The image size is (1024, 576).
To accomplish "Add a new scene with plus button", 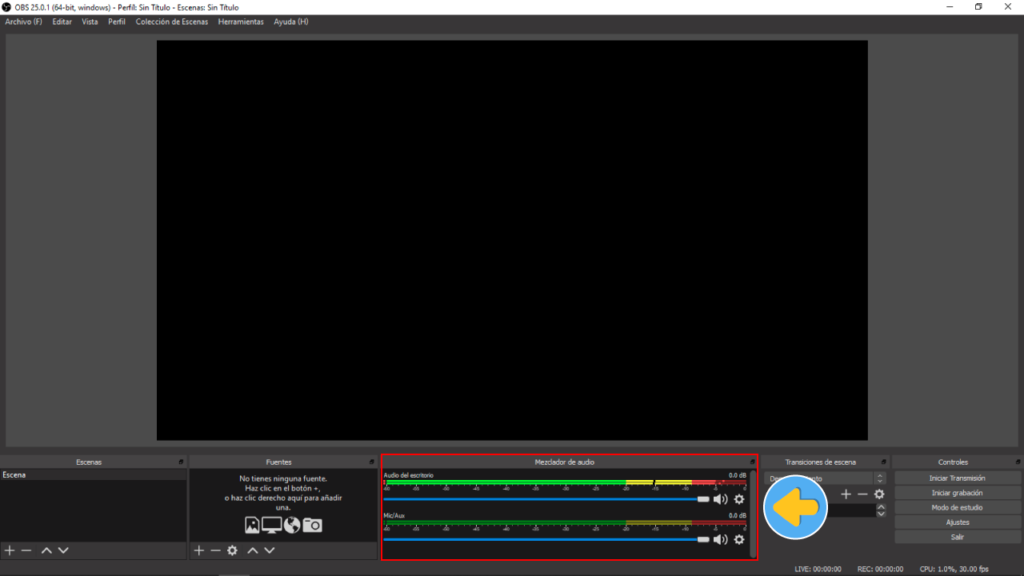I will click(x=10, y=550).
